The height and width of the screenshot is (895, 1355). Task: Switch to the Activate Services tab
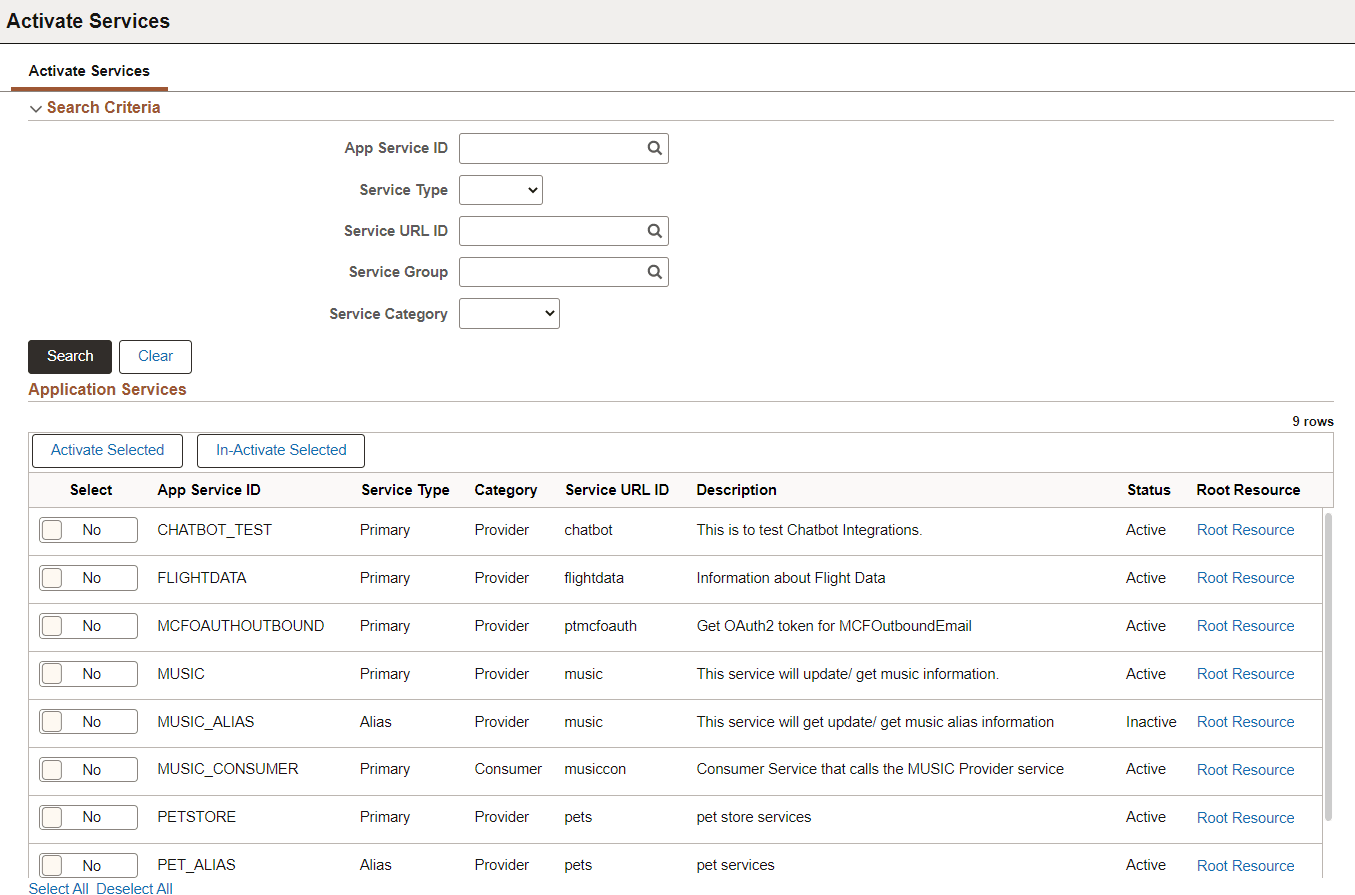(89, 71)
